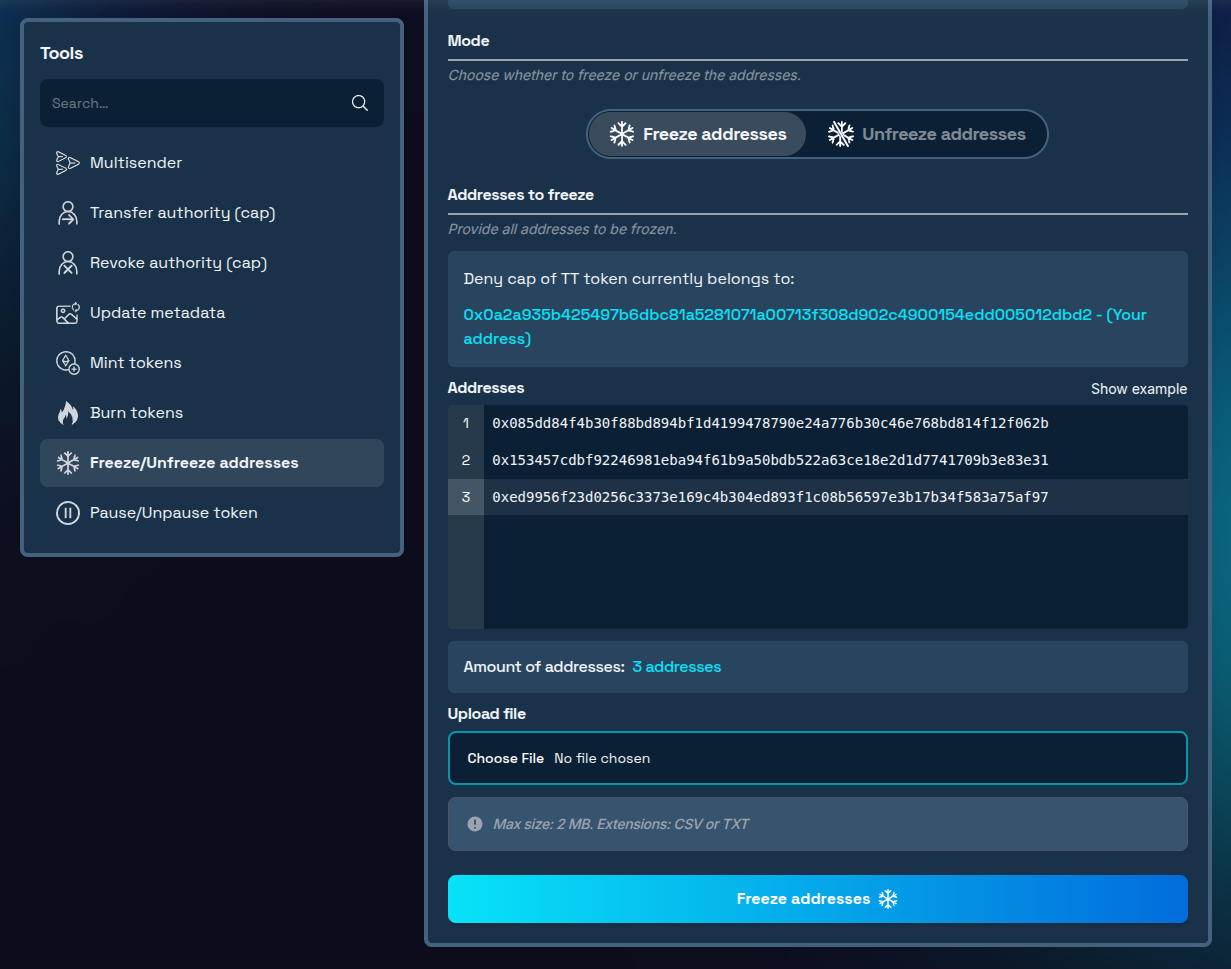This screenshot has height=969, width=1231.
Task: Click the search magnifier icon in Tools
Action: click(x=360, y=103)
